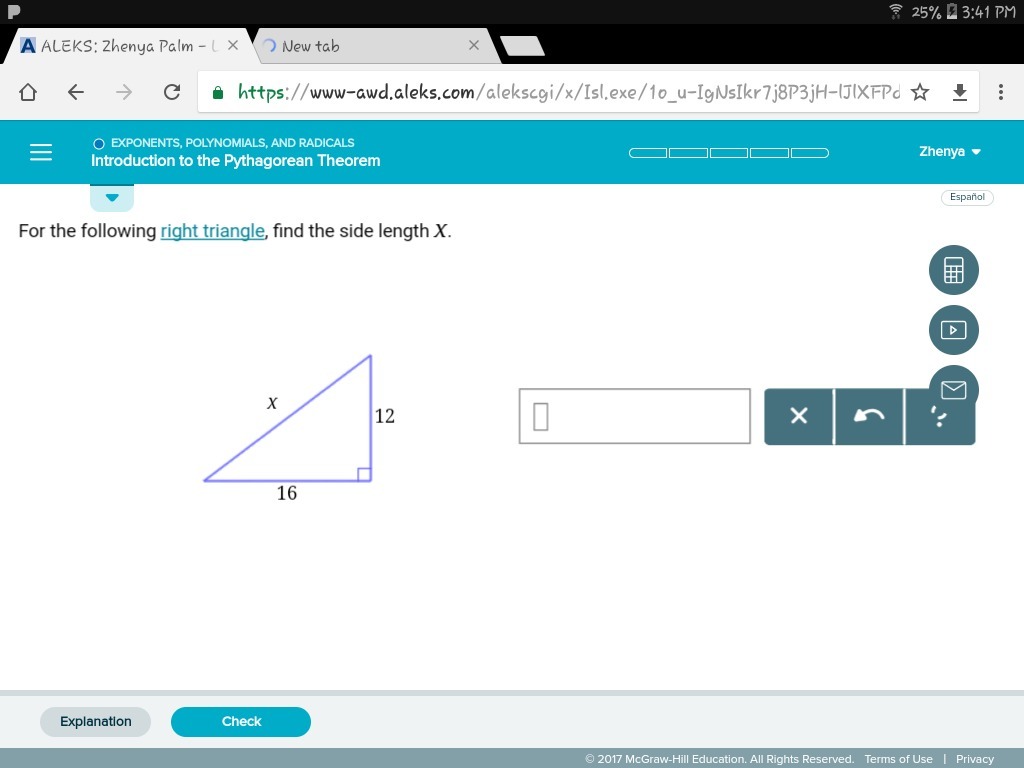
Task: Click the hypotenuse label x
Action: pos(272,403)
